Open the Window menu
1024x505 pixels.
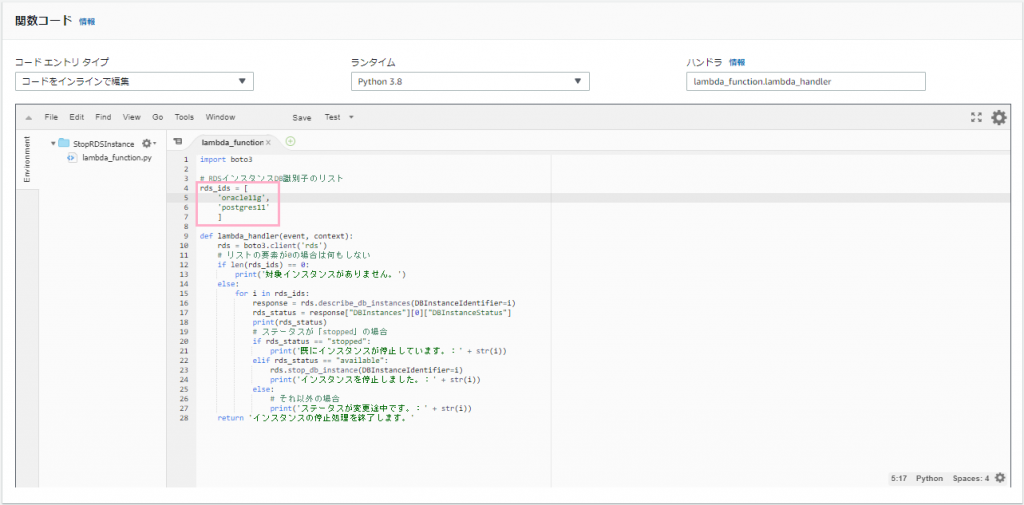220,118
